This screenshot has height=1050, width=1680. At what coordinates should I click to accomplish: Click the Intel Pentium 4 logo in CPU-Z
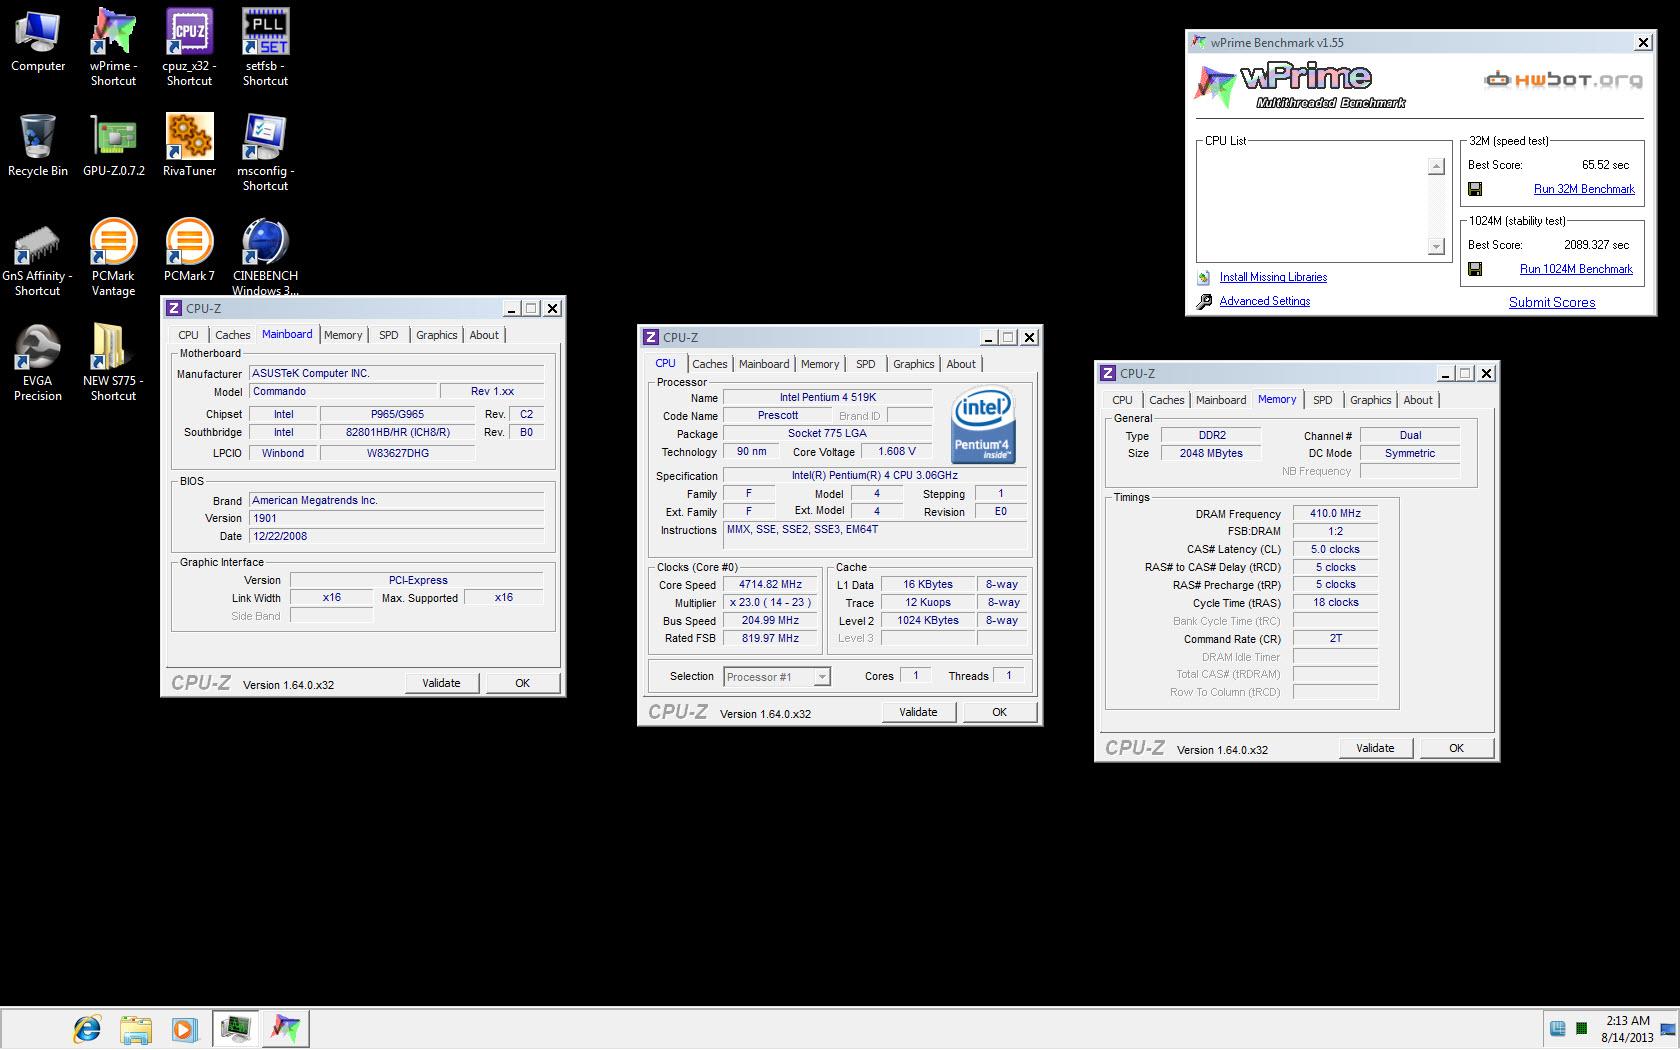(x=982, y=424)
